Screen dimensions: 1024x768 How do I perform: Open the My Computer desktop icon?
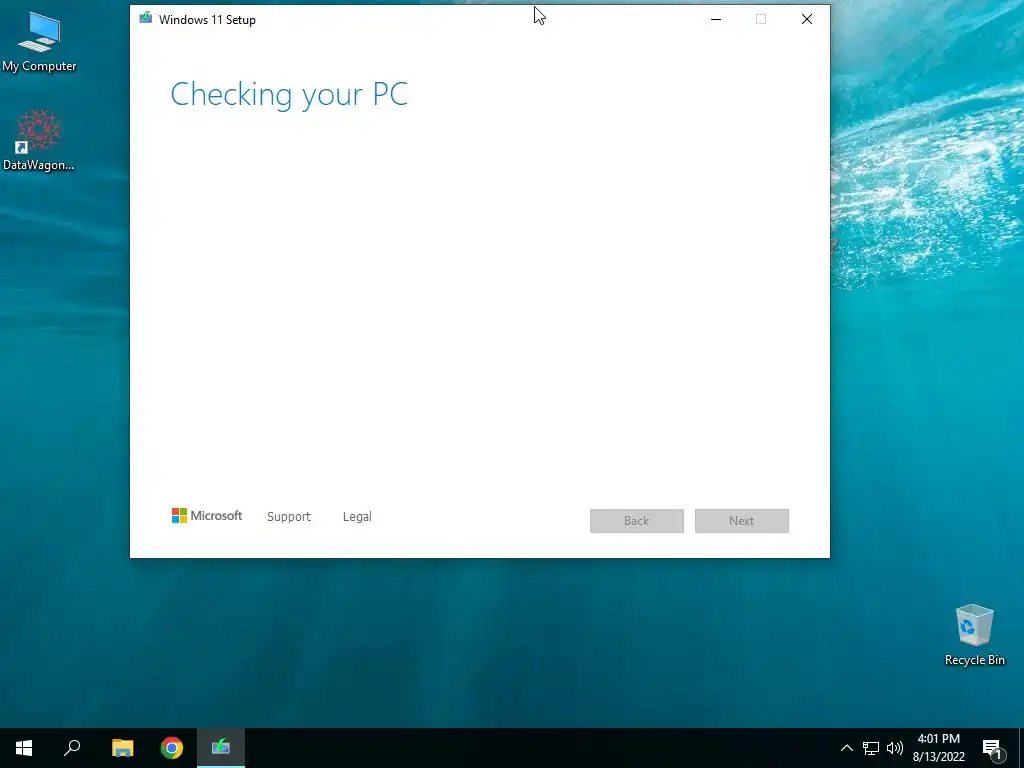pyautogui.click(x=39, y=42)
